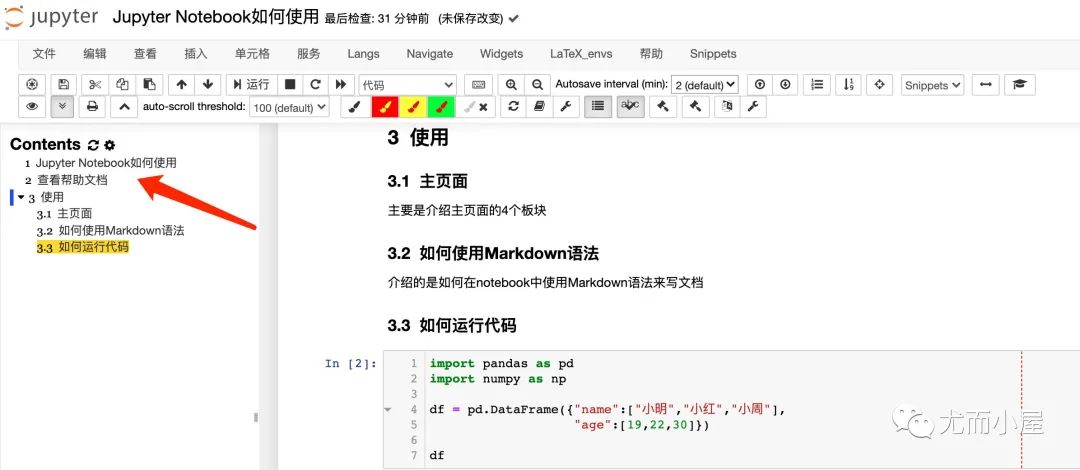Image resolution: width=1080 pixels, height=470 pixels.
Task: Collapse section 3 使用 in Contents tree
Action: [x=21, y=197]
